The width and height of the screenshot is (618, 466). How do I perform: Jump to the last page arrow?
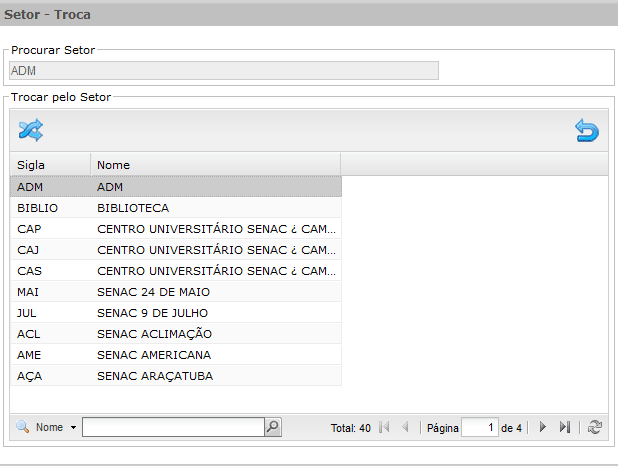coord(565,427)
